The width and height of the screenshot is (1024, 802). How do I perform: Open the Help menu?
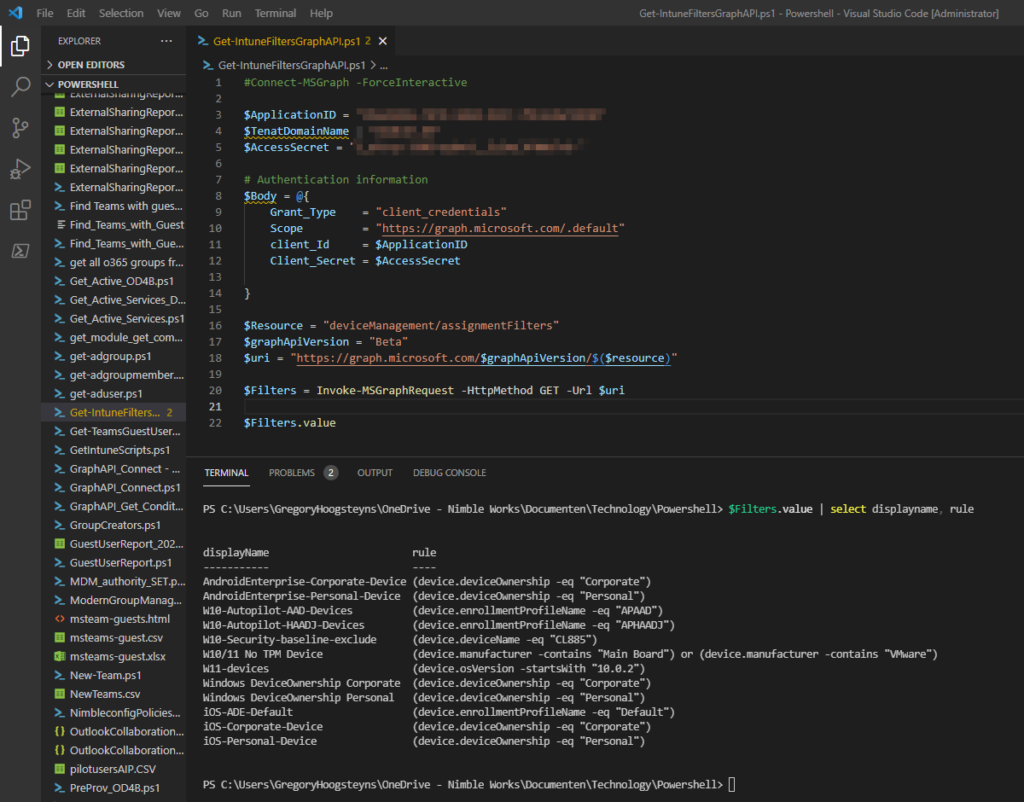pos(321,13)
